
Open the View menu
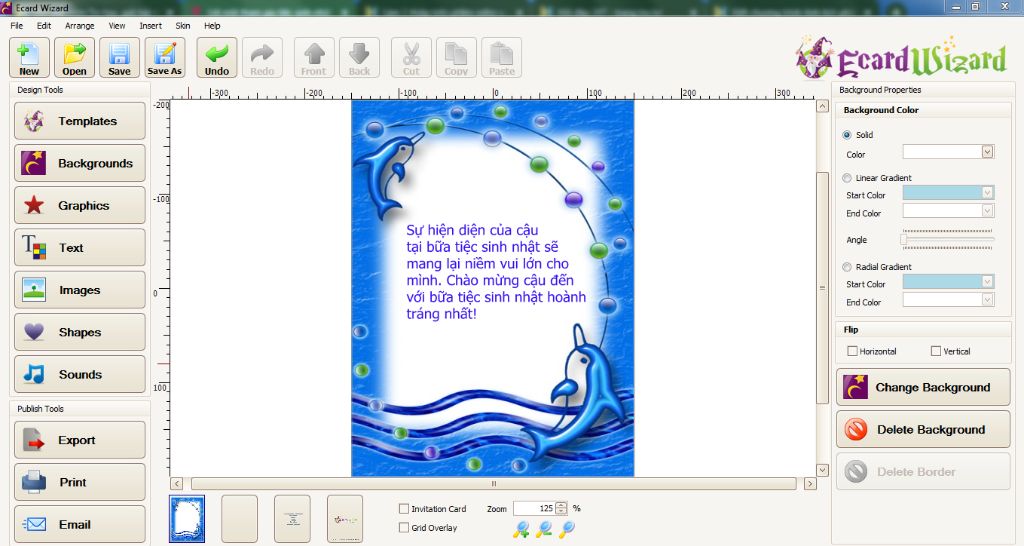point(117,25)
